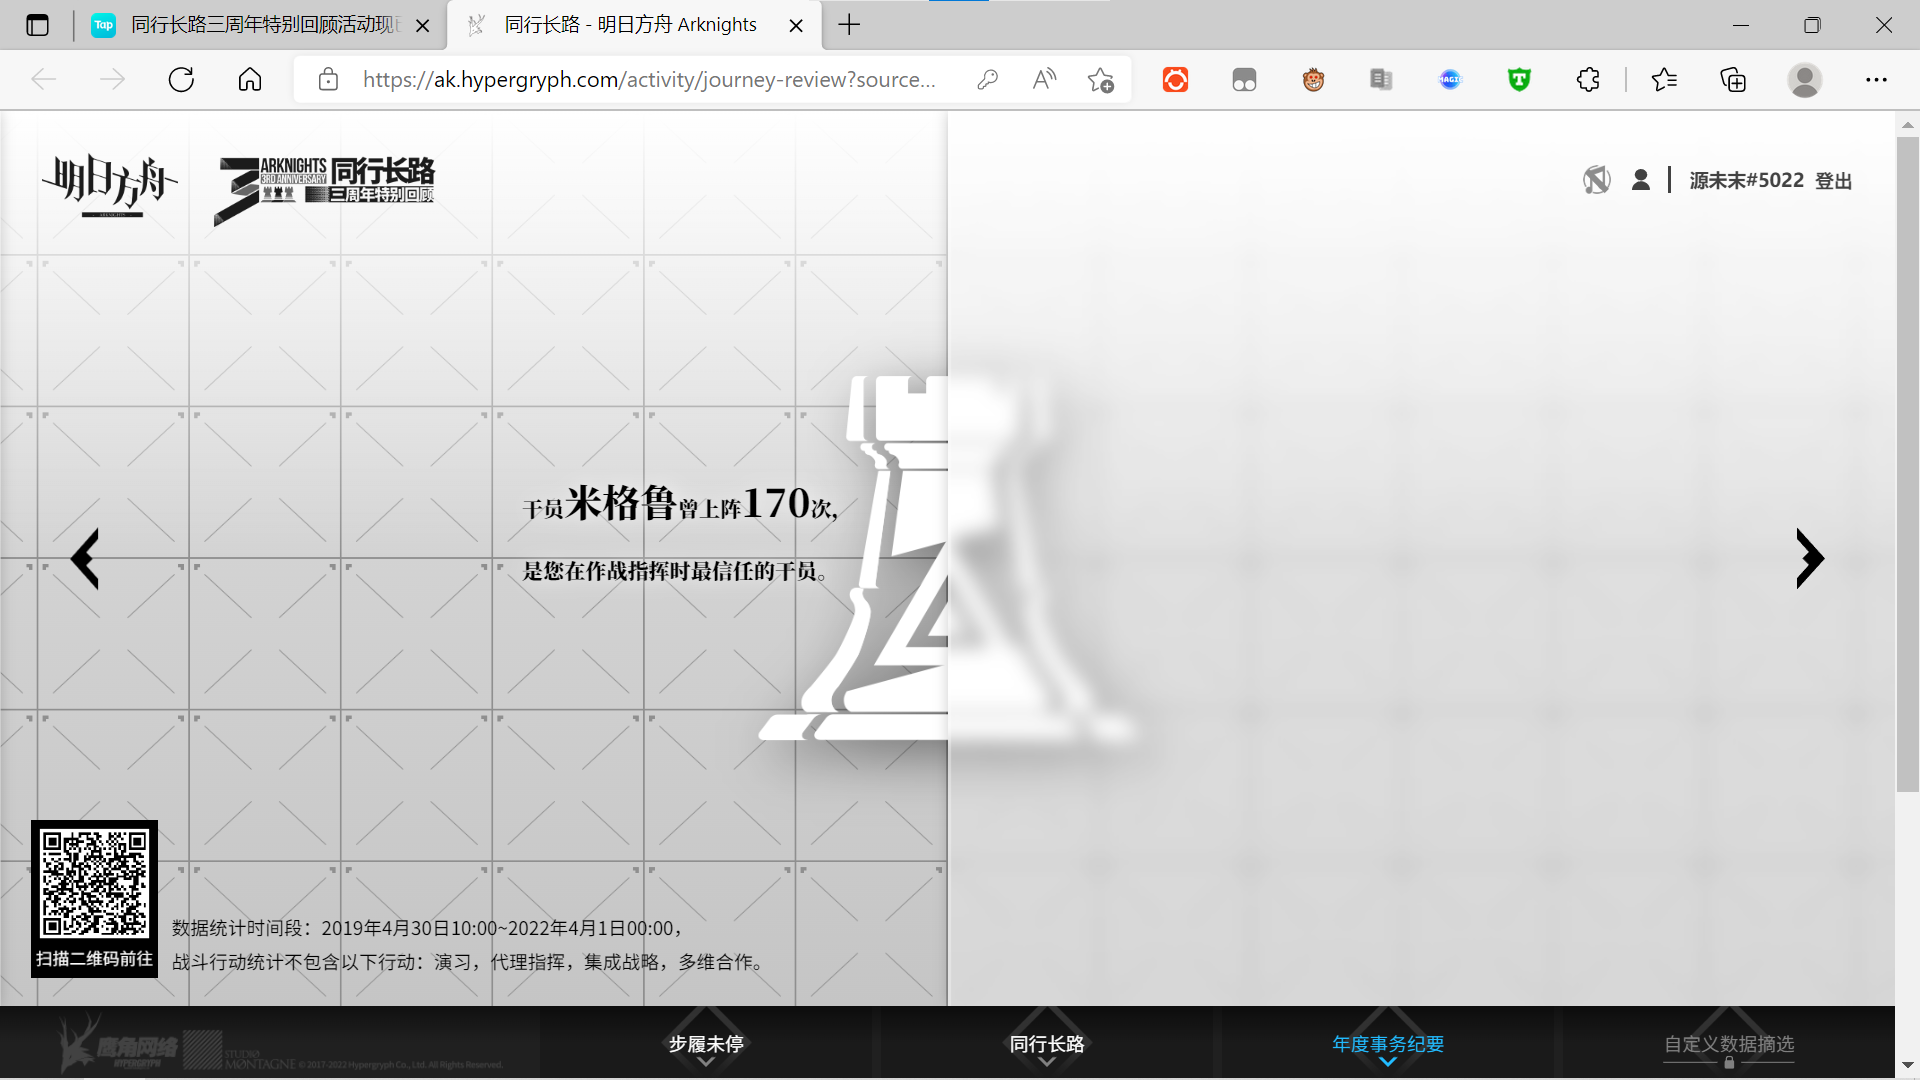Refresh the current page
This screenshot has height=1080, width=1920.
tap(181, 80)
